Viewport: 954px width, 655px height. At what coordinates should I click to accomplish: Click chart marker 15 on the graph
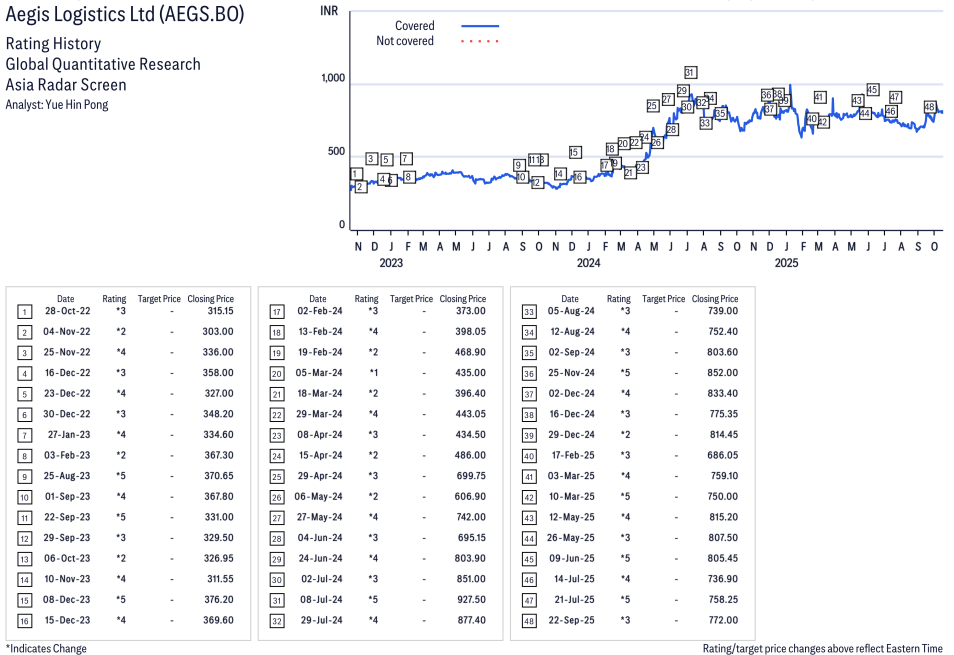pyautogui.click(x=575, y=152)
